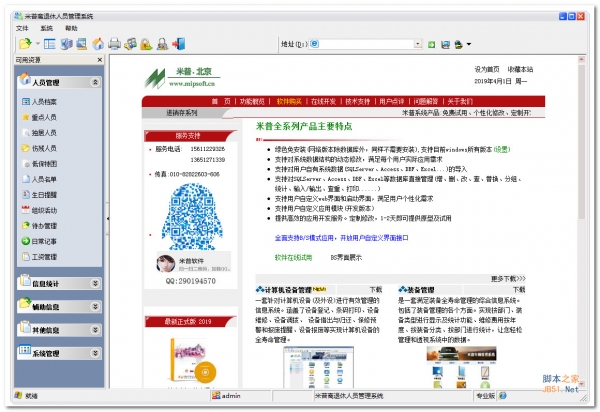Image resolution: width=600 pixels, height=412 pixels.
Task: Click 下载 beside 计算机设备管理
Action: tap(375, 290)
